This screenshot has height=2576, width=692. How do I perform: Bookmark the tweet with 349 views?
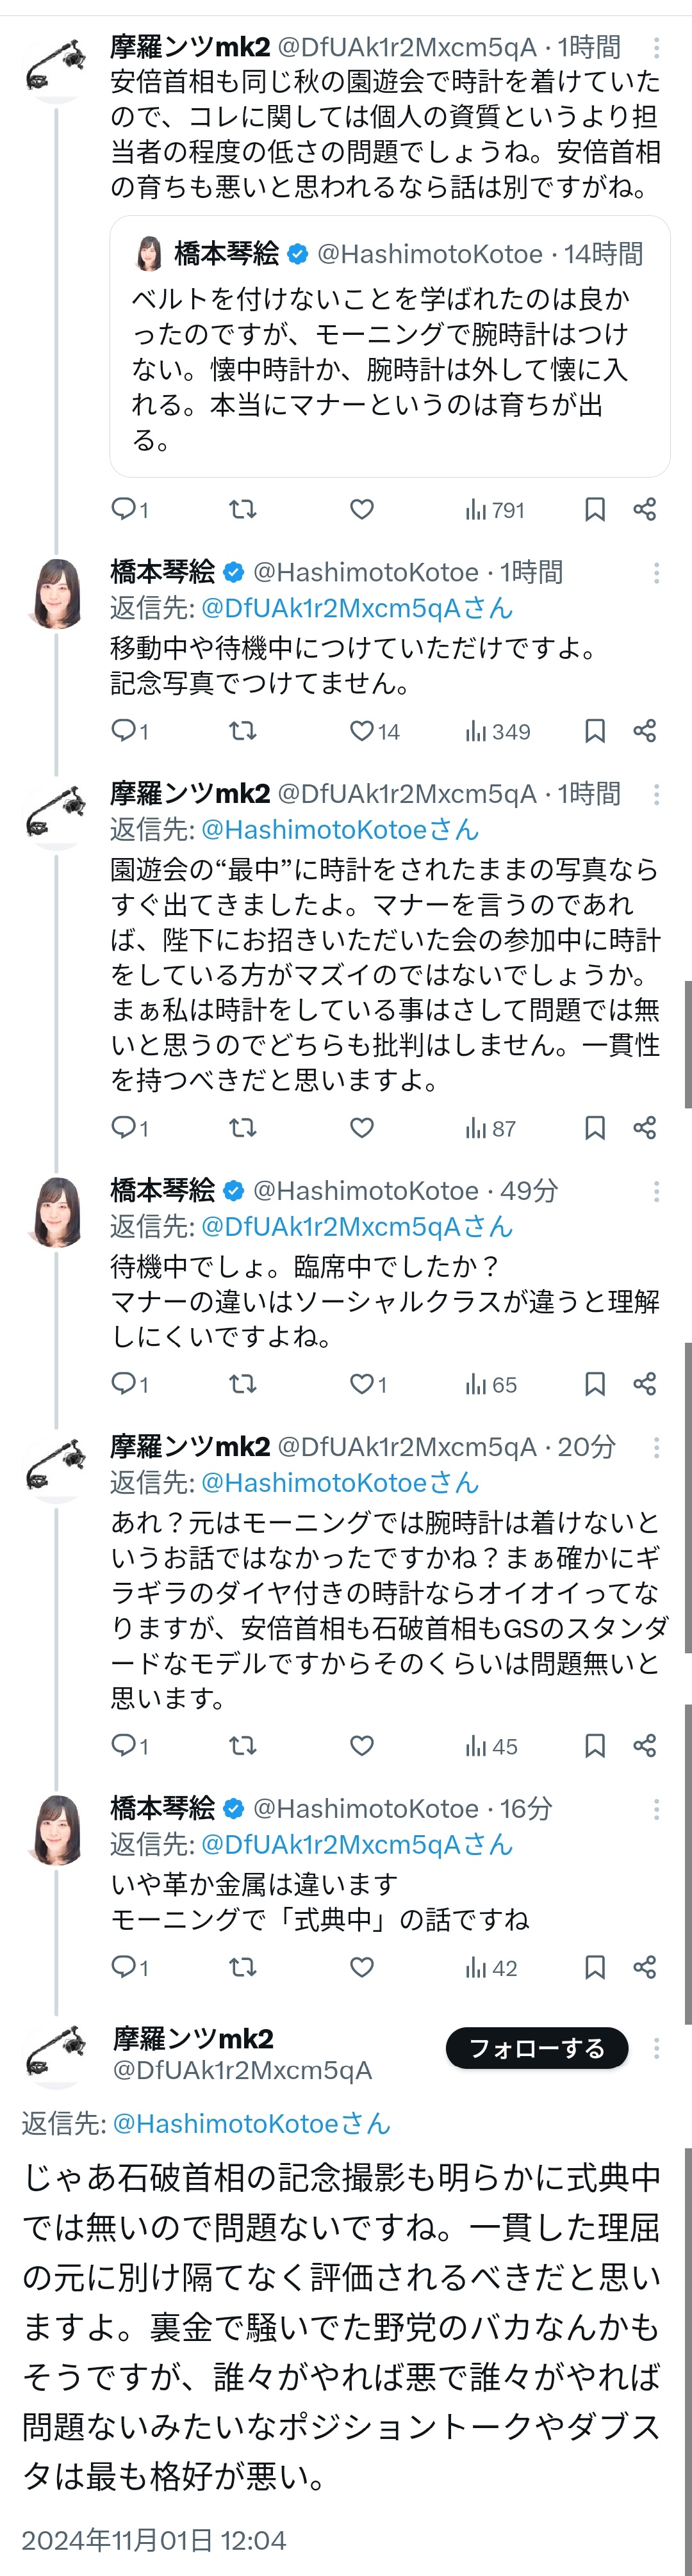(594, 731)
